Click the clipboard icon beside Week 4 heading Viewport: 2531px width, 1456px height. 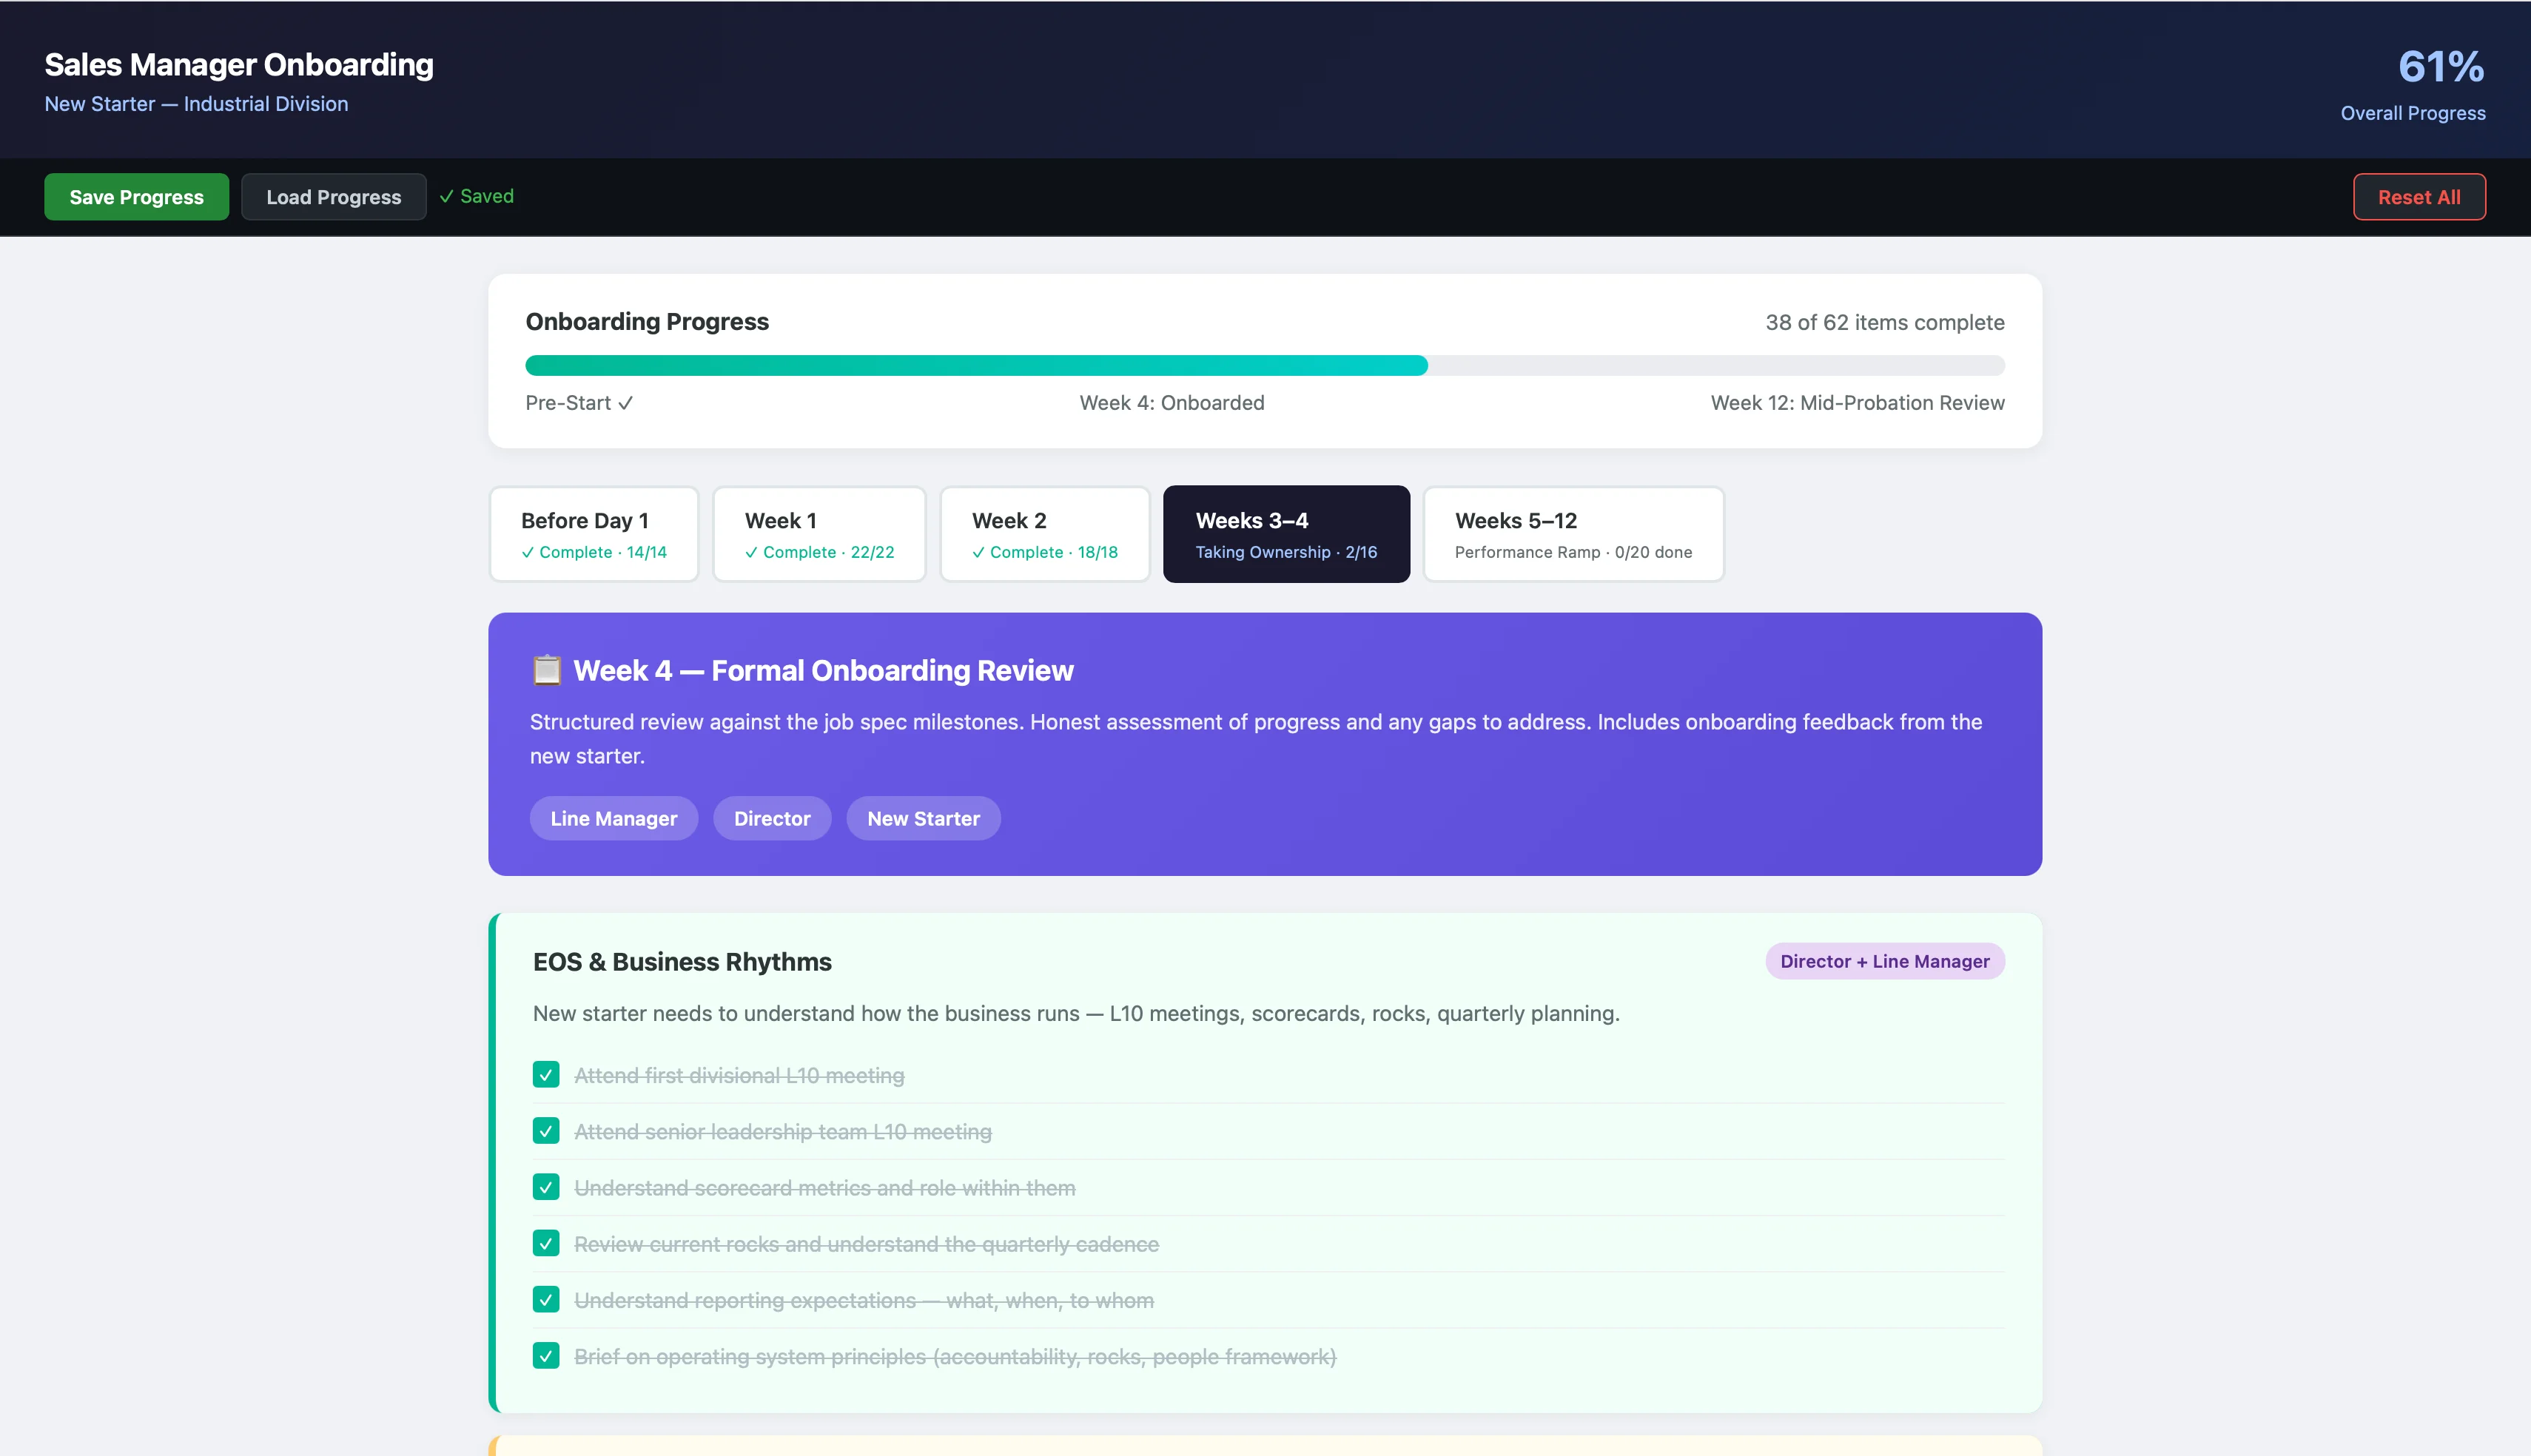click(546, 670)
